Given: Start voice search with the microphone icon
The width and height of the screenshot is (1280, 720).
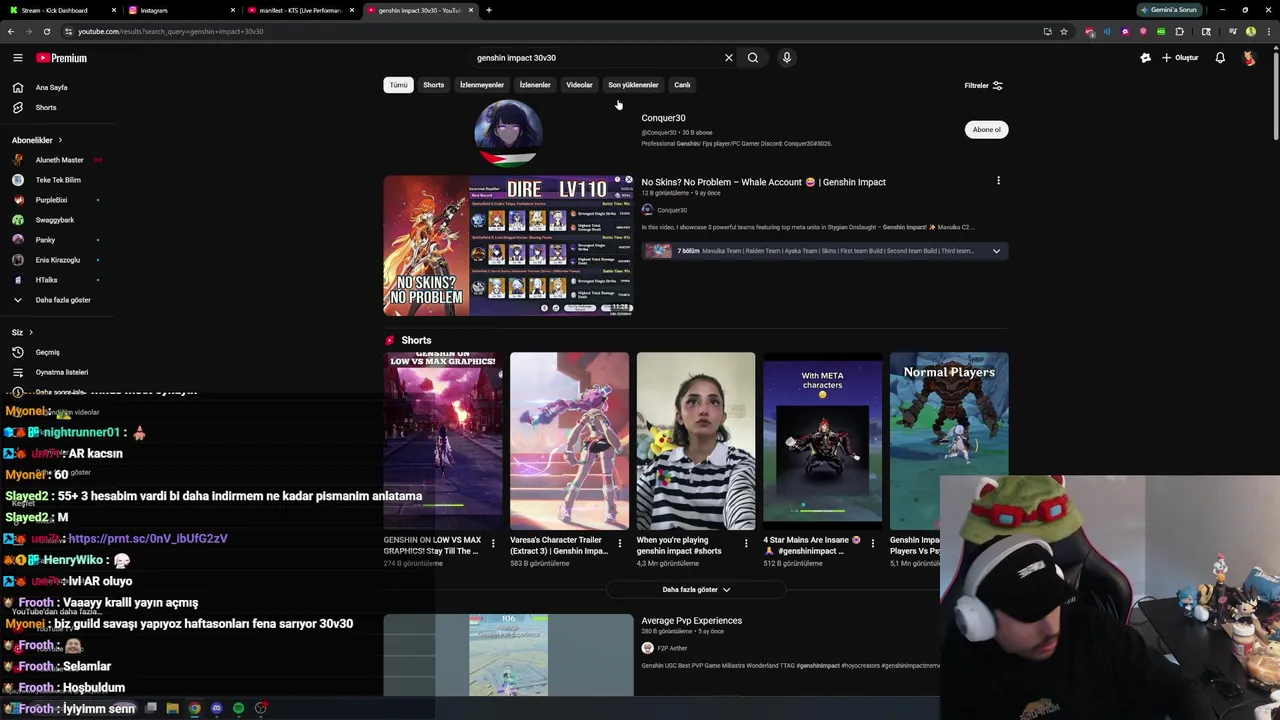Looking at the screenshot, I should [787, 58].
